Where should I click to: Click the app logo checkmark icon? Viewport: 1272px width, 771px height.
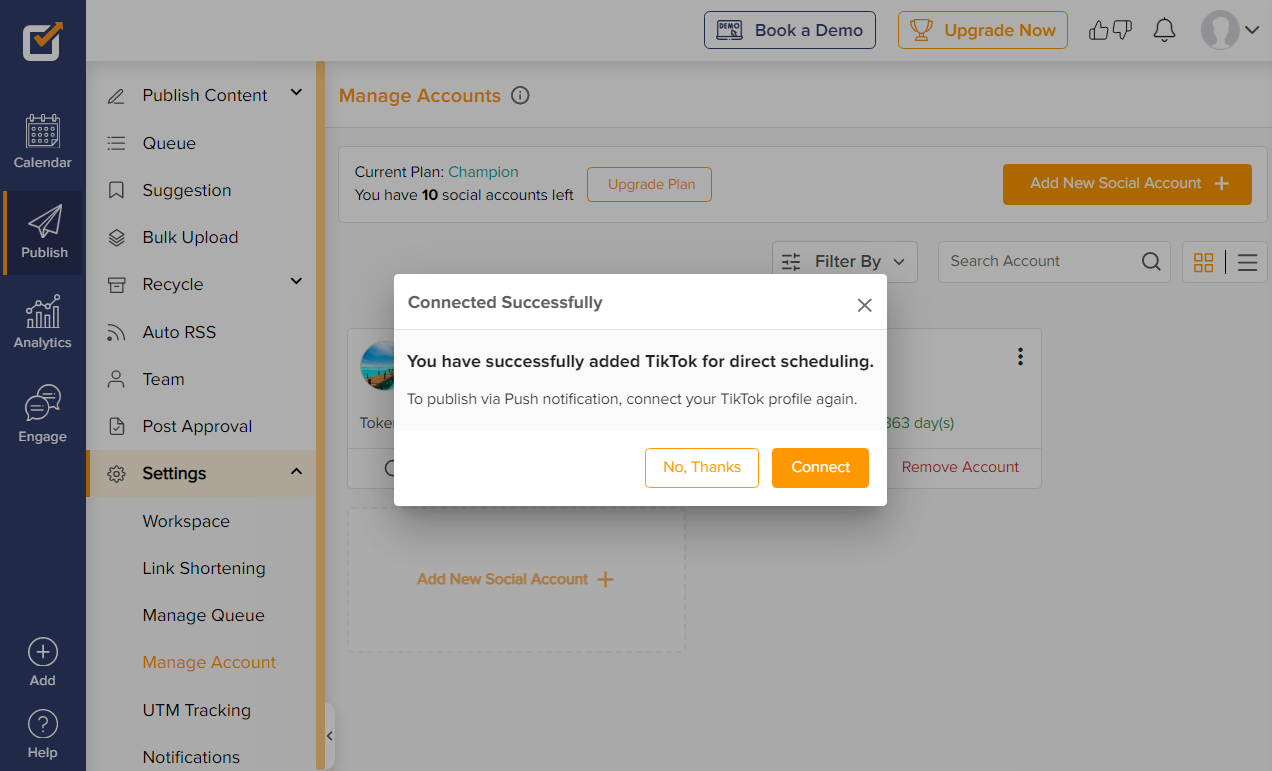click(x=43, y=40)
